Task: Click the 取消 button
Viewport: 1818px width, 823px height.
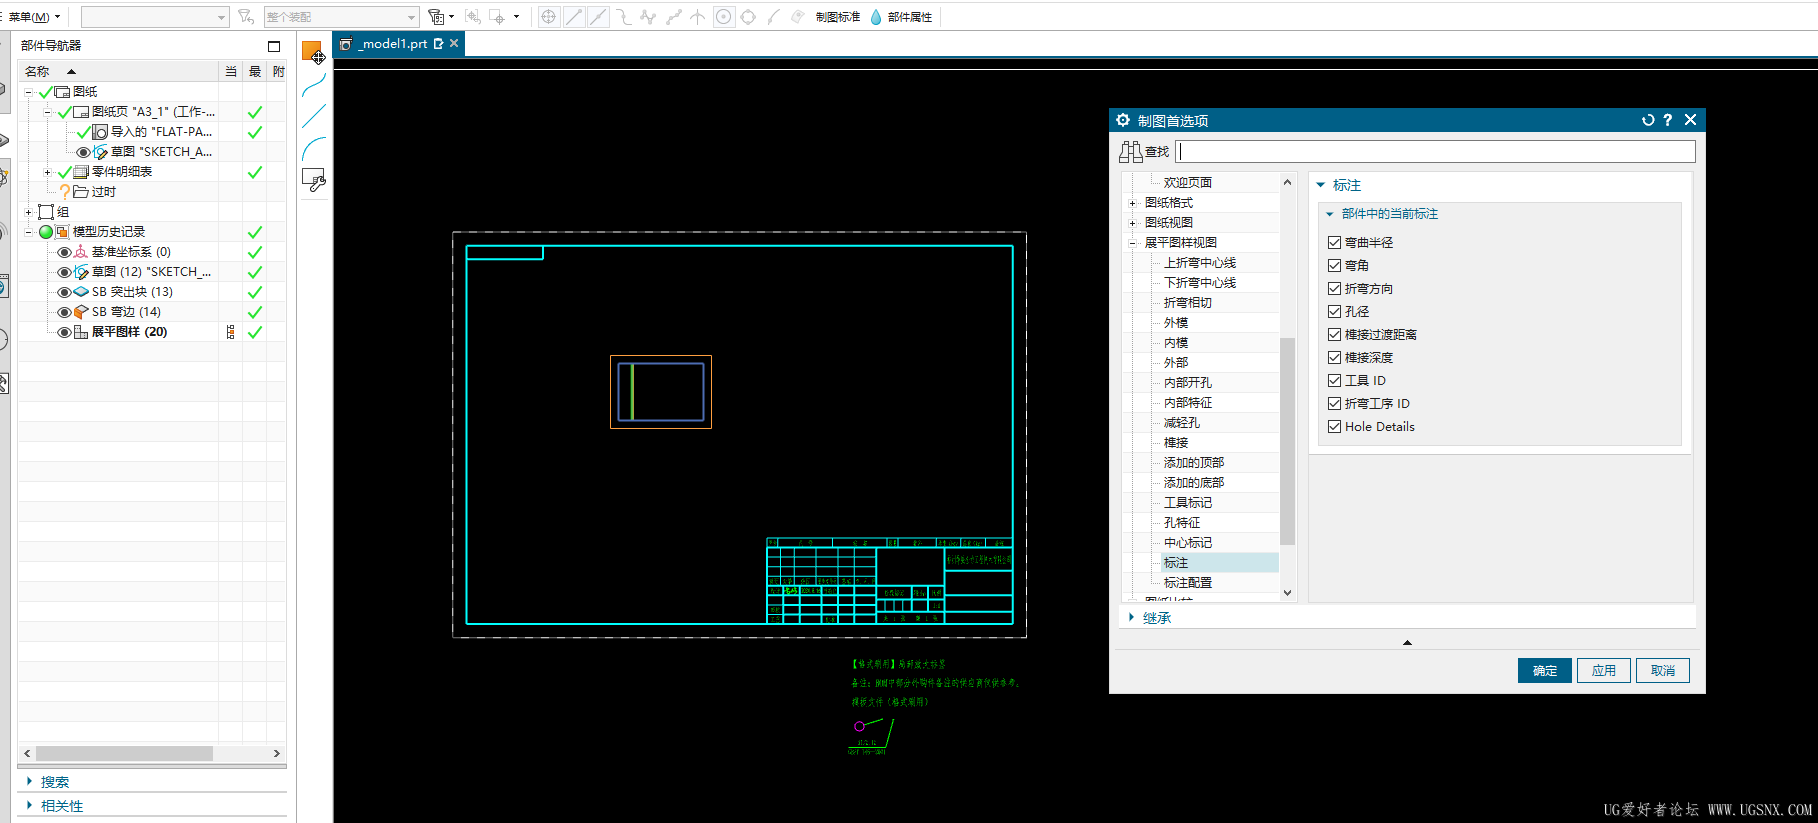Action: pyautogui.click(x=1663, y=671)
